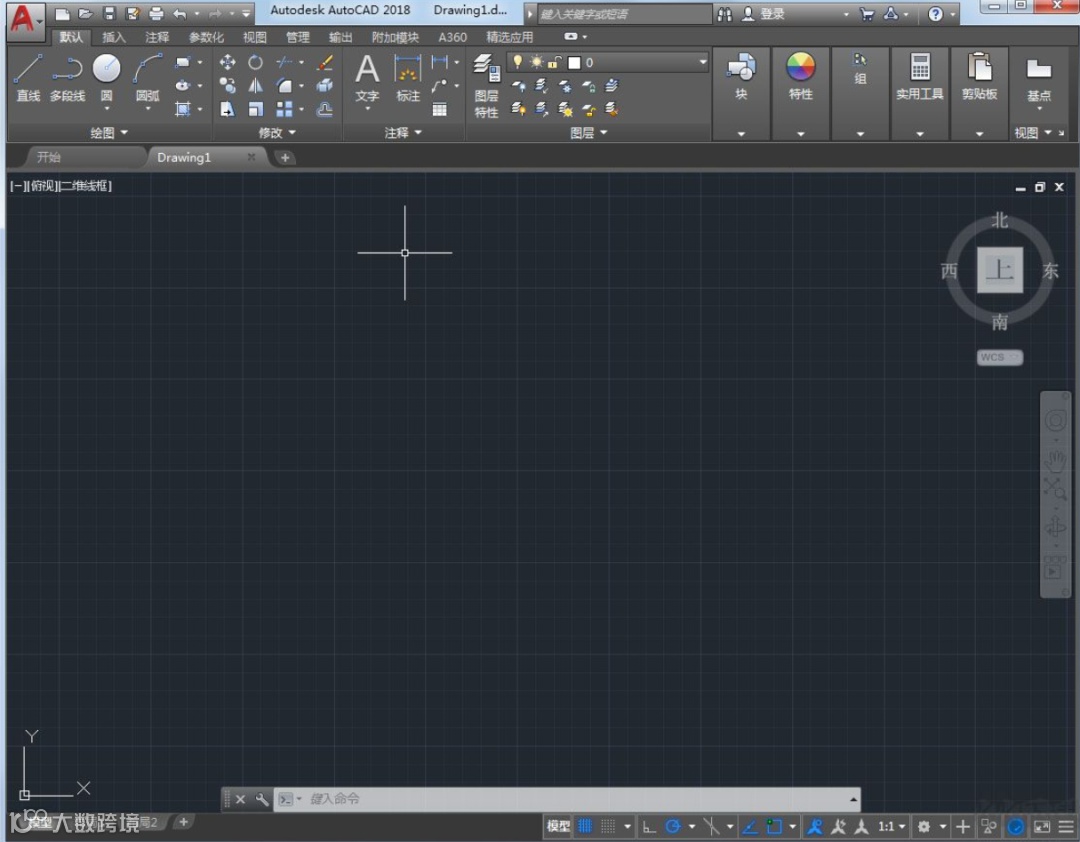Image resolution: width=1080 pixels, height=842 pixels.
Task: Open the layer 0 dropdown list
Action: point(703,62)
